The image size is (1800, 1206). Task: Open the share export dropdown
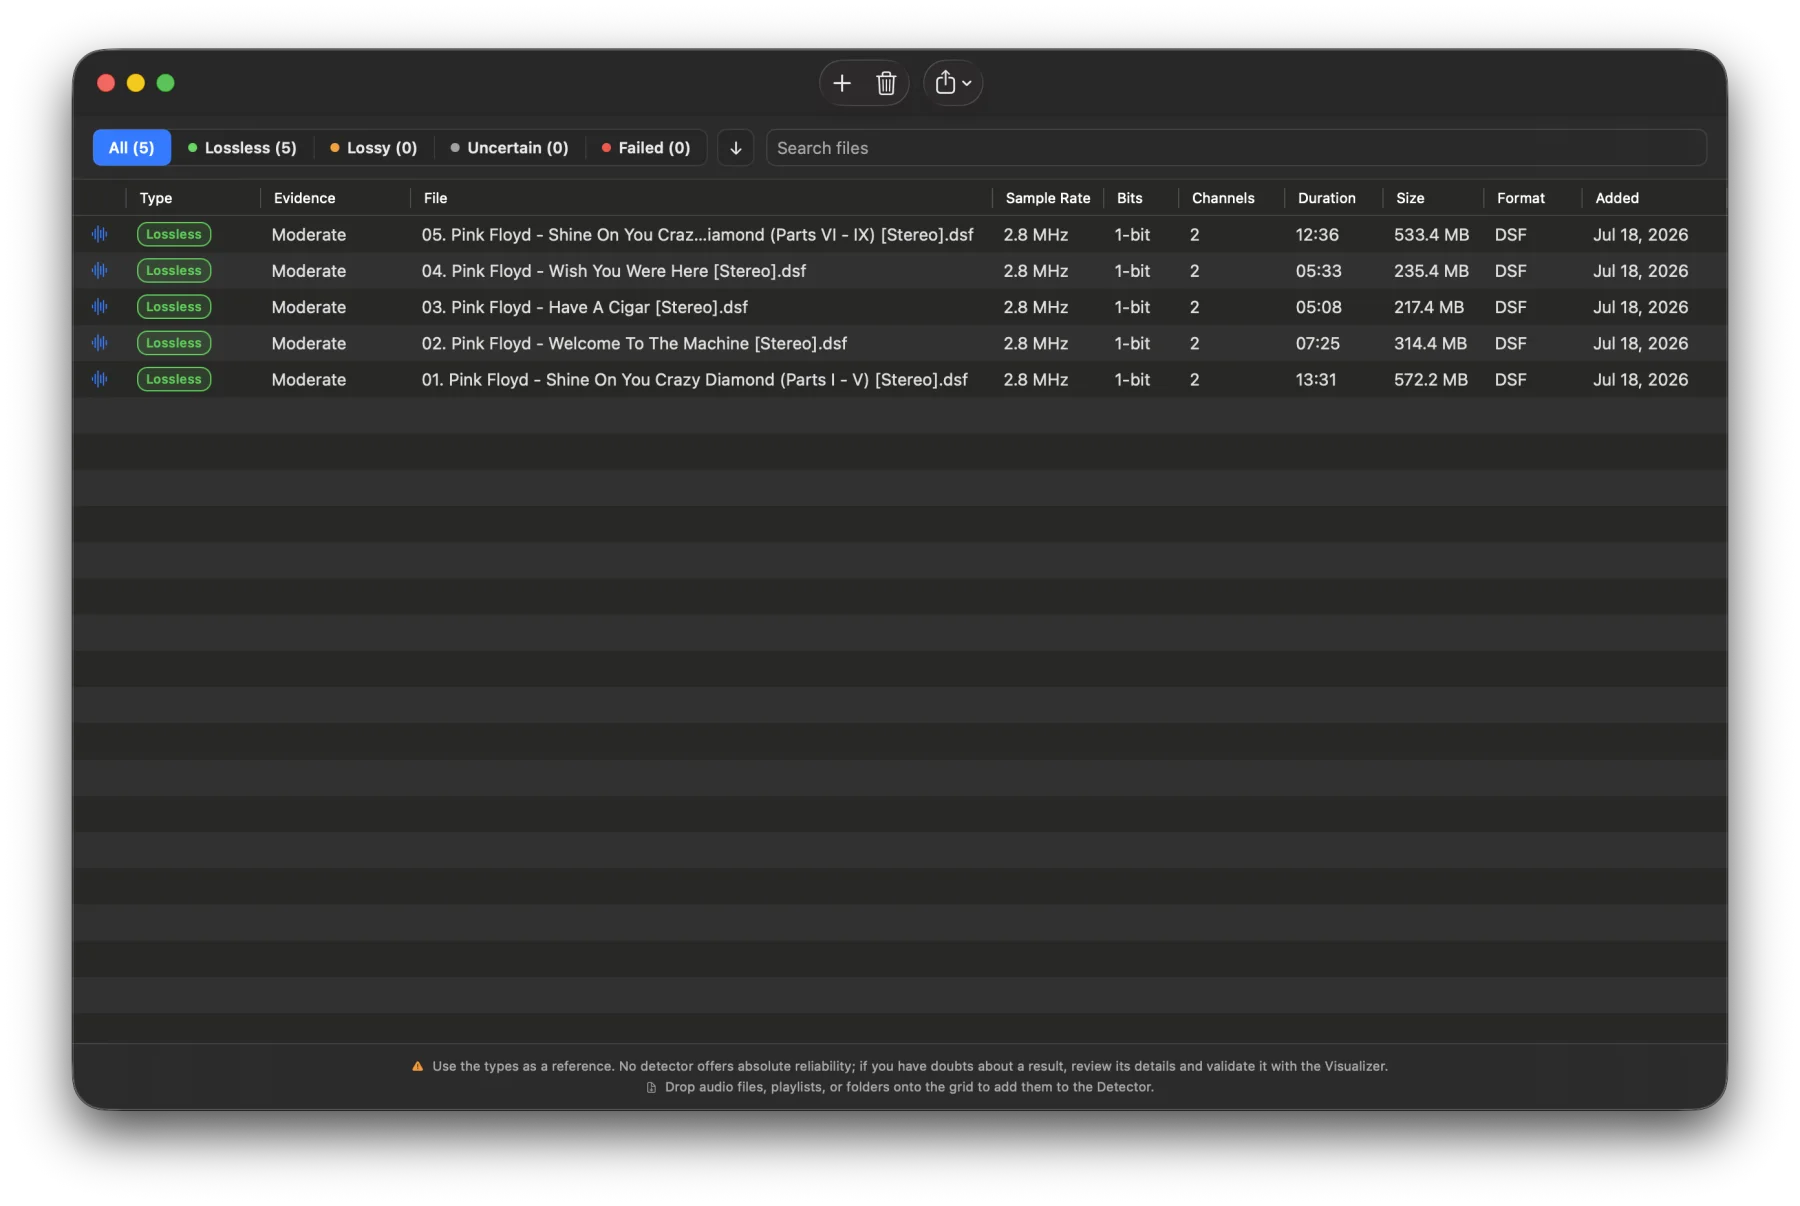(x=953, y=83)
